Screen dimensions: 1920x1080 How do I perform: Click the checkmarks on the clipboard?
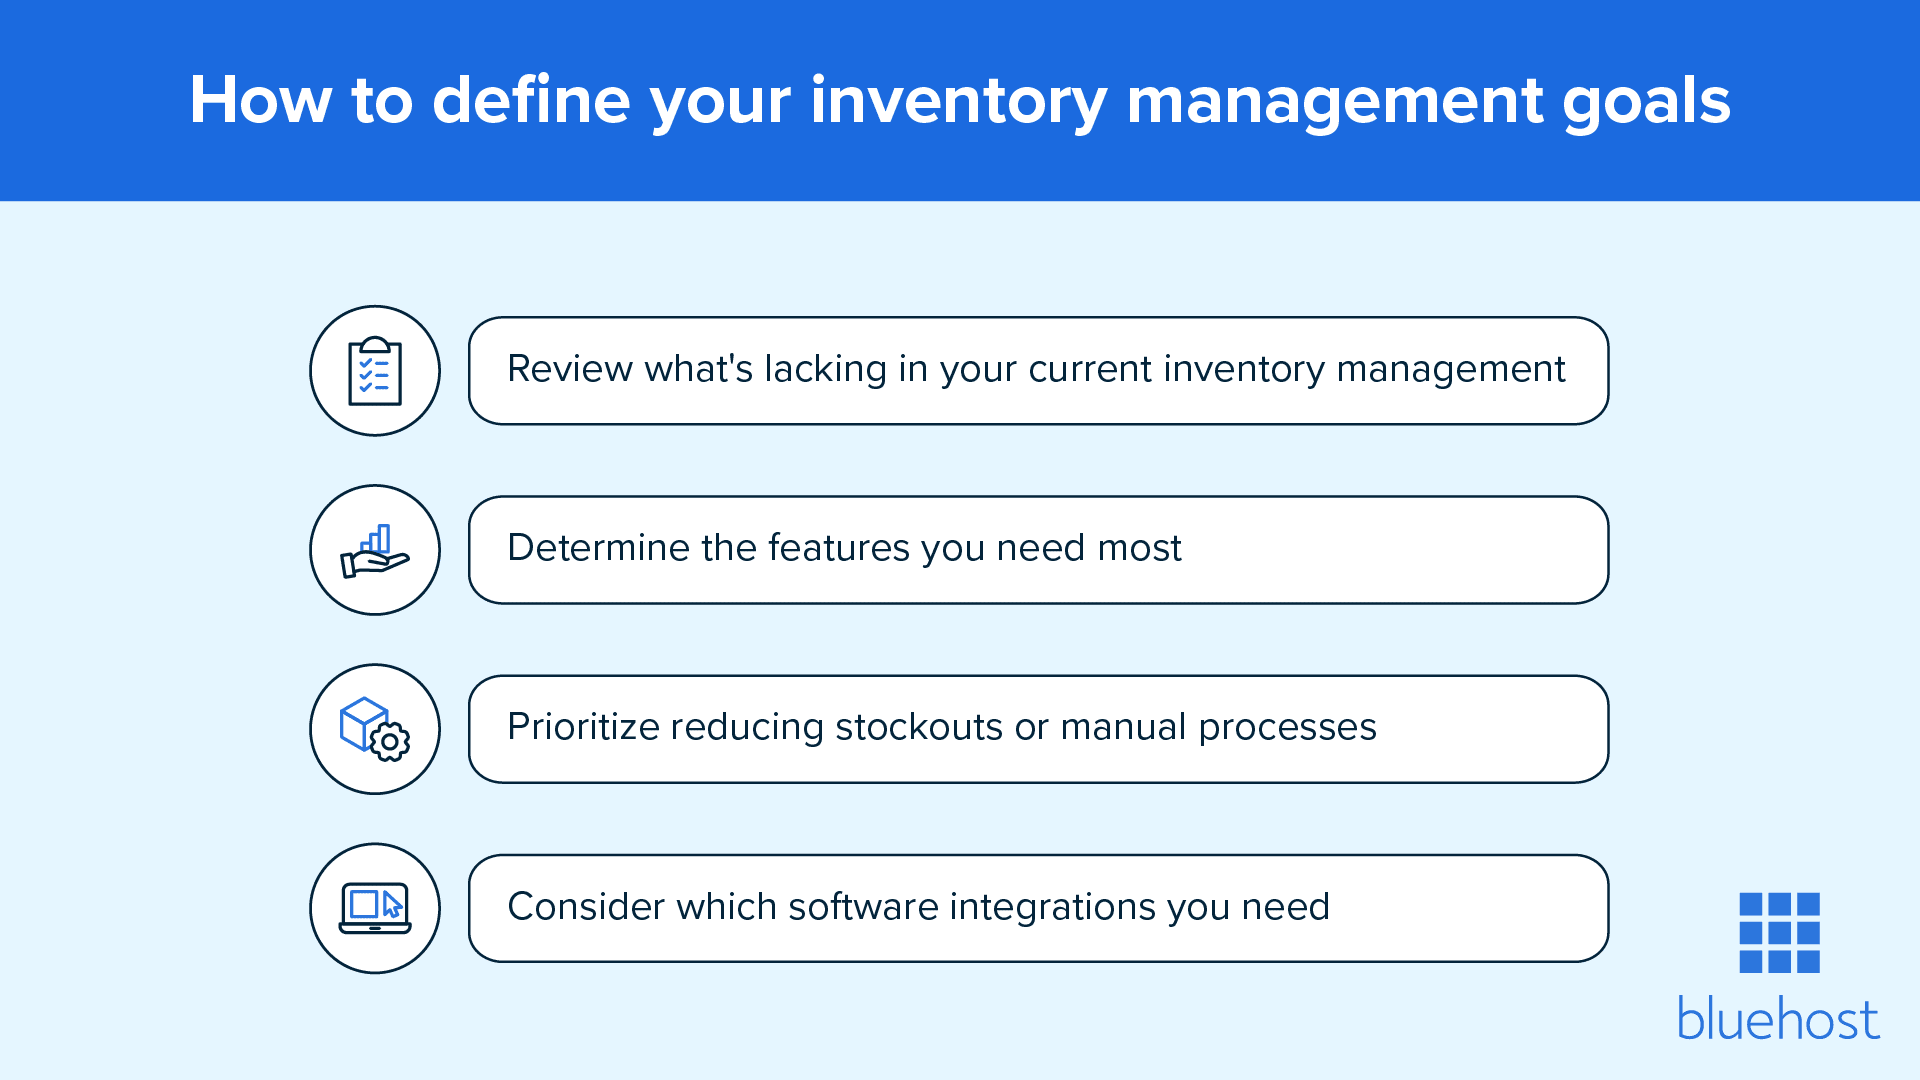pyautogui.click(x=366, y=374)
